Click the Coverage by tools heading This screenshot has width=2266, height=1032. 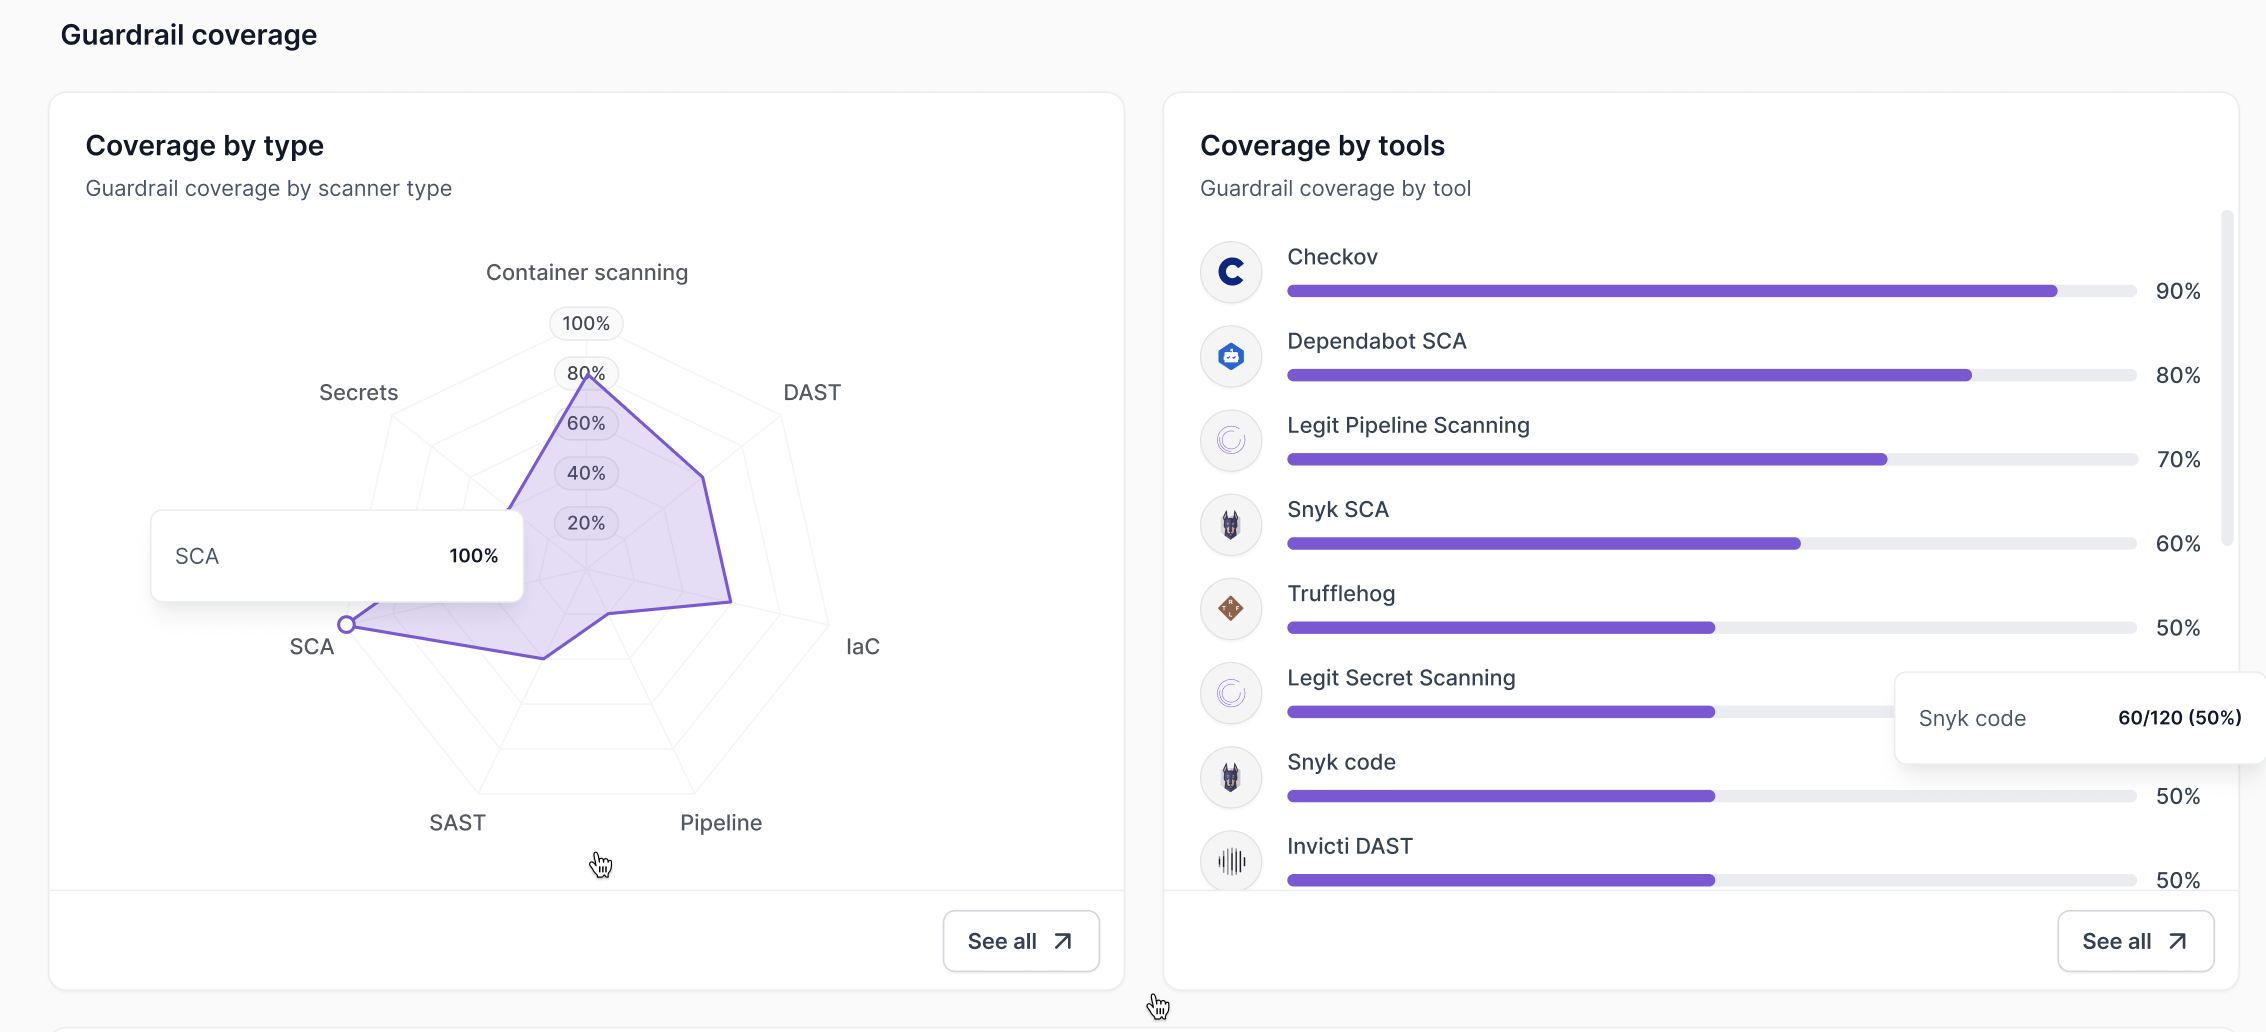pos(1322,145)
